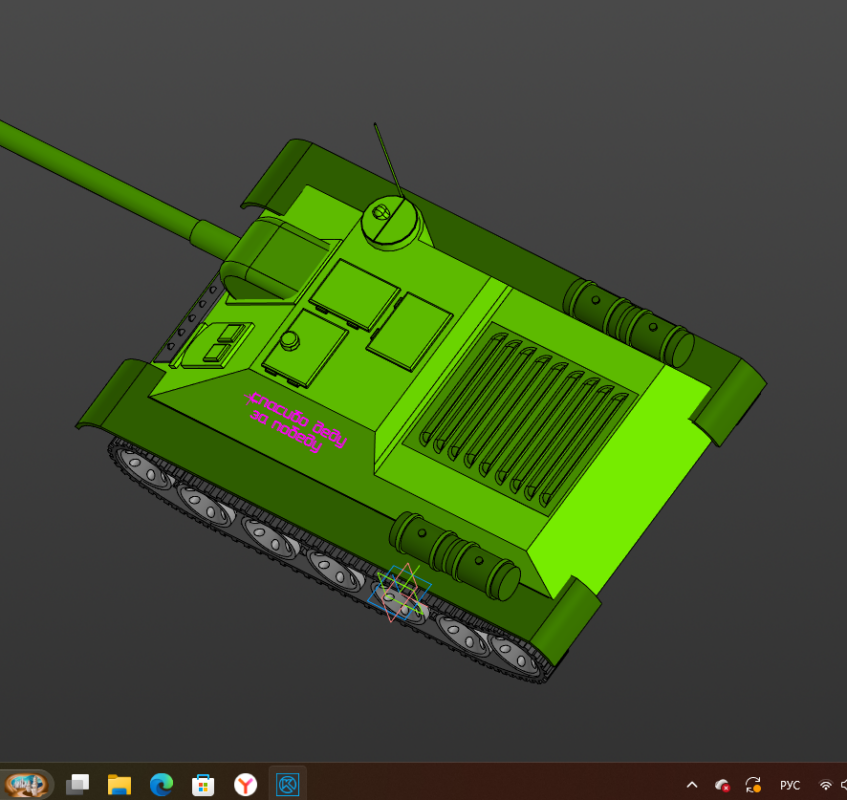Click the OneDrive error tray icon
This screenshot has height=800, width=847.
pos(722,785)
